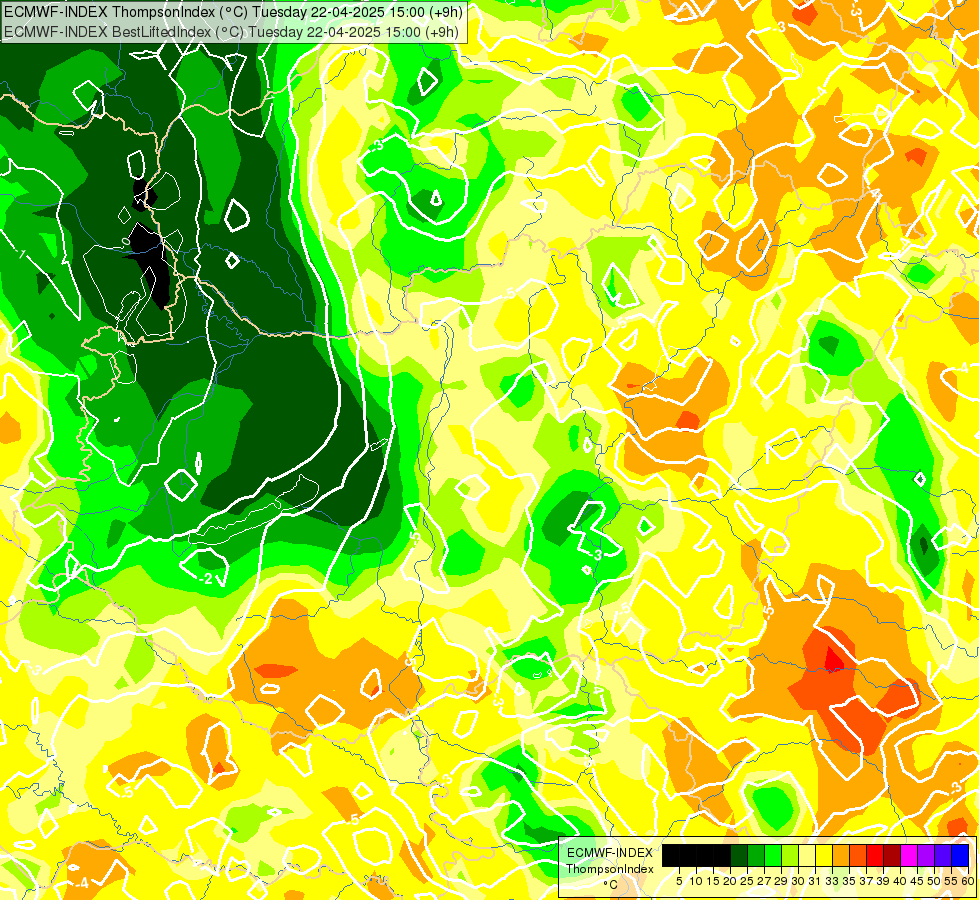
Task: Click legend tick value 20
Action: pyautogui.click(x=729, y=881)
